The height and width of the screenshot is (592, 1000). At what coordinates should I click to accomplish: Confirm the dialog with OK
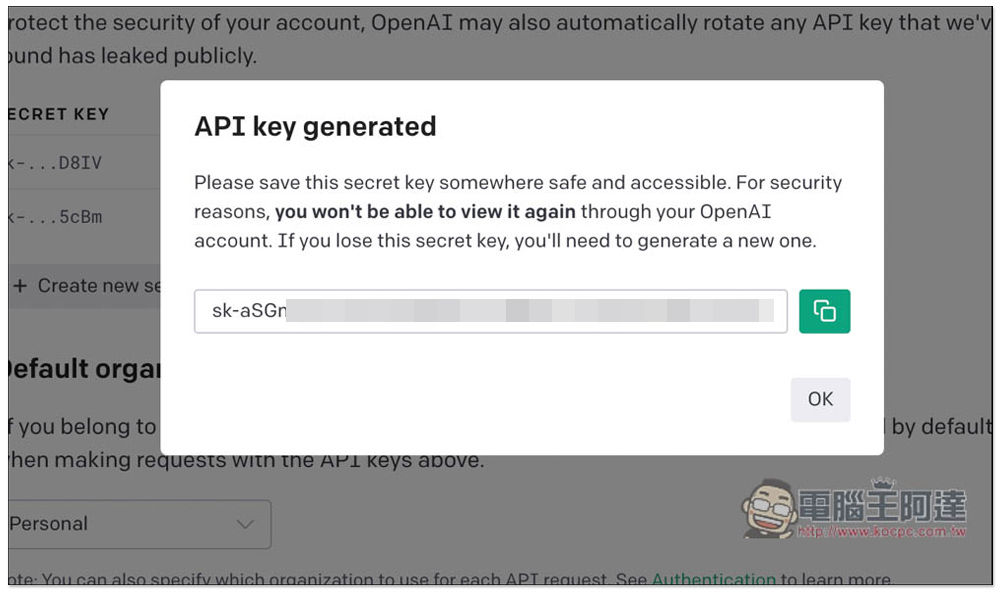click(820, 399)
